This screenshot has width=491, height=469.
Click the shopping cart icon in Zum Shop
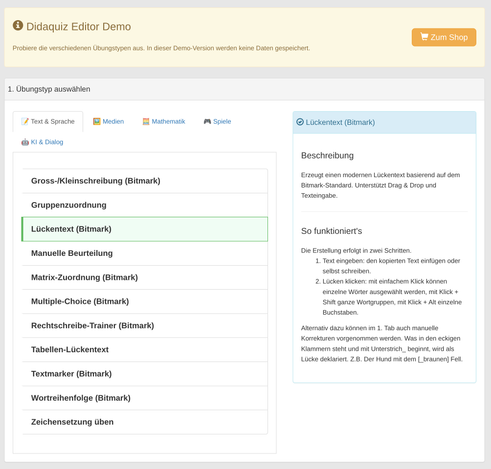point(424,37)
